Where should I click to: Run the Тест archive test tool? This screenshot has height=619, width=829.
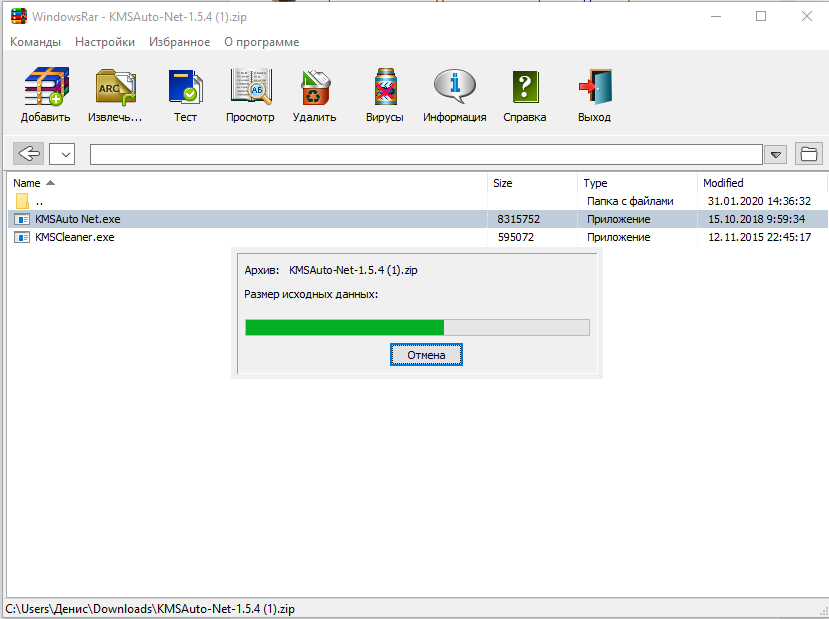tap(186, 87)
